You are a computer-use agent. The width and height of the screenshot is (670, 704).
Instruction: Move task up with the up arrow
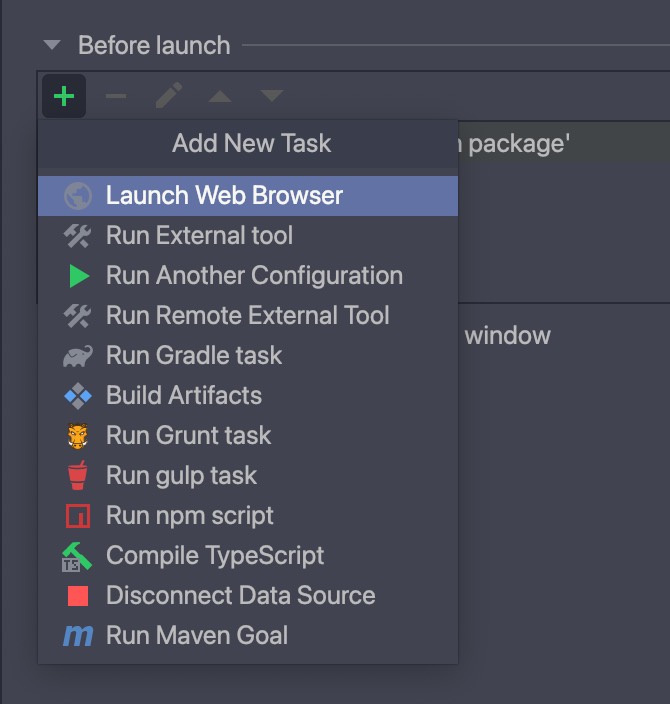[220, 96]
